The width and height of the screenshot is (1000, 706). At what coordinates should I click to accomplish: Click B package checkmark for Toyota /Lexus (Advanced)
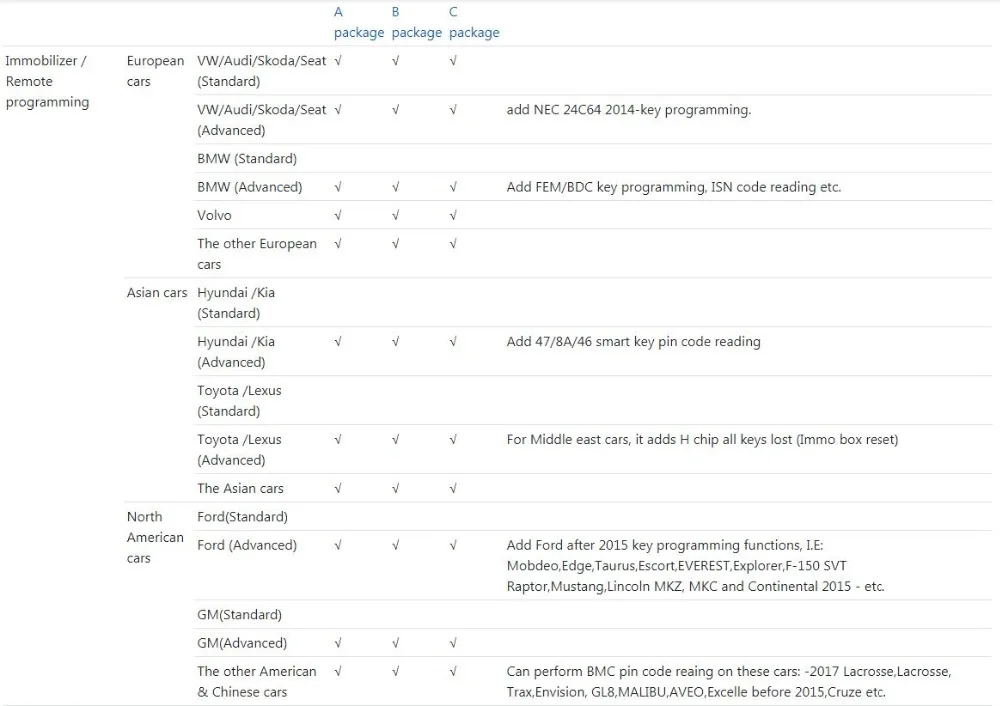coord(395,439)
